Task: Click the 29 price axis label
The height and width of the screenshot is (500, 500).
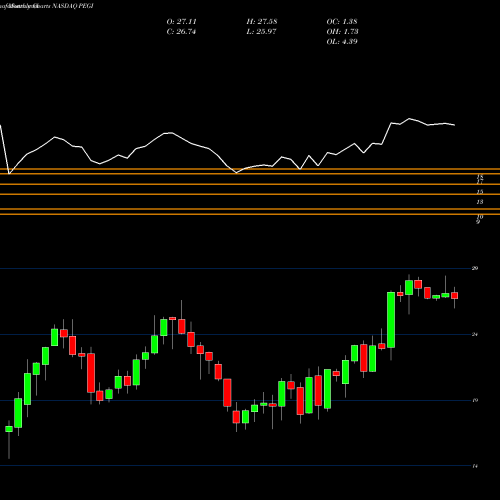Action: click(x=475, y=268)
